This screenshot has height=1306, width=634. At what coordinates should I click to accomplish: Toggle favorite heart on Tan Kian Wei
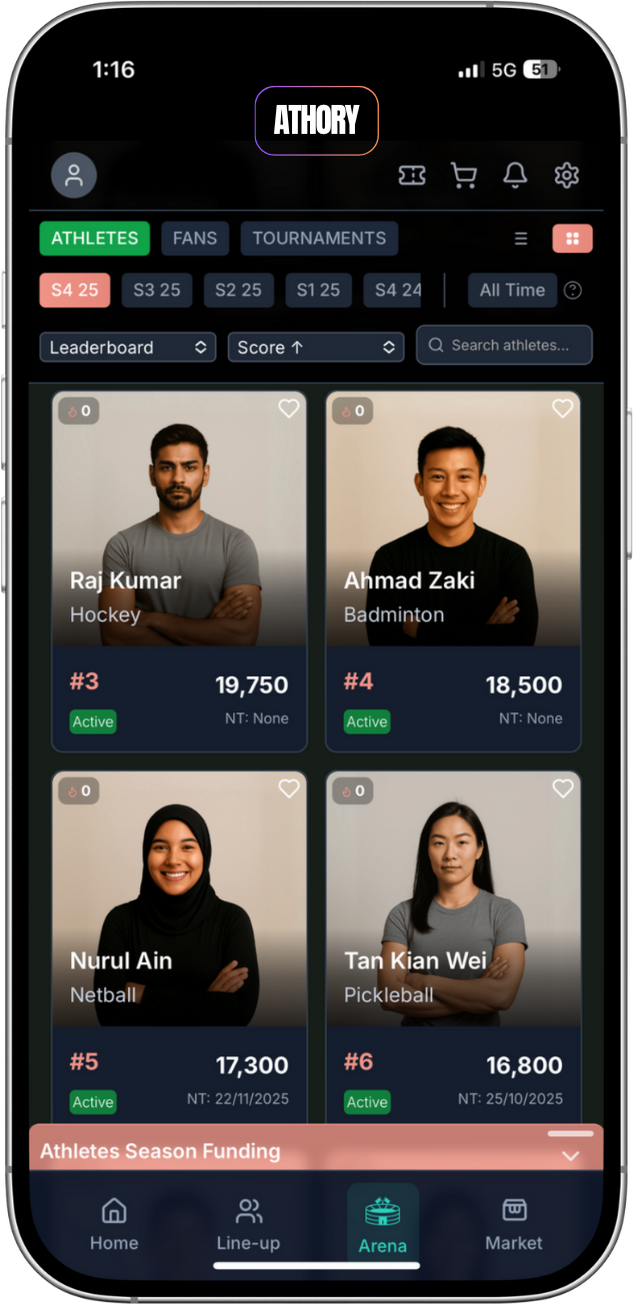(x=563, y=788)
